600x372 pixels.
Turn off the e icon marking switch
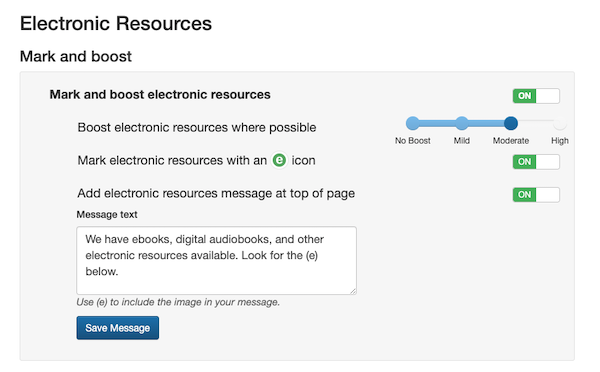pyautogui.click(x=536, y=162)
